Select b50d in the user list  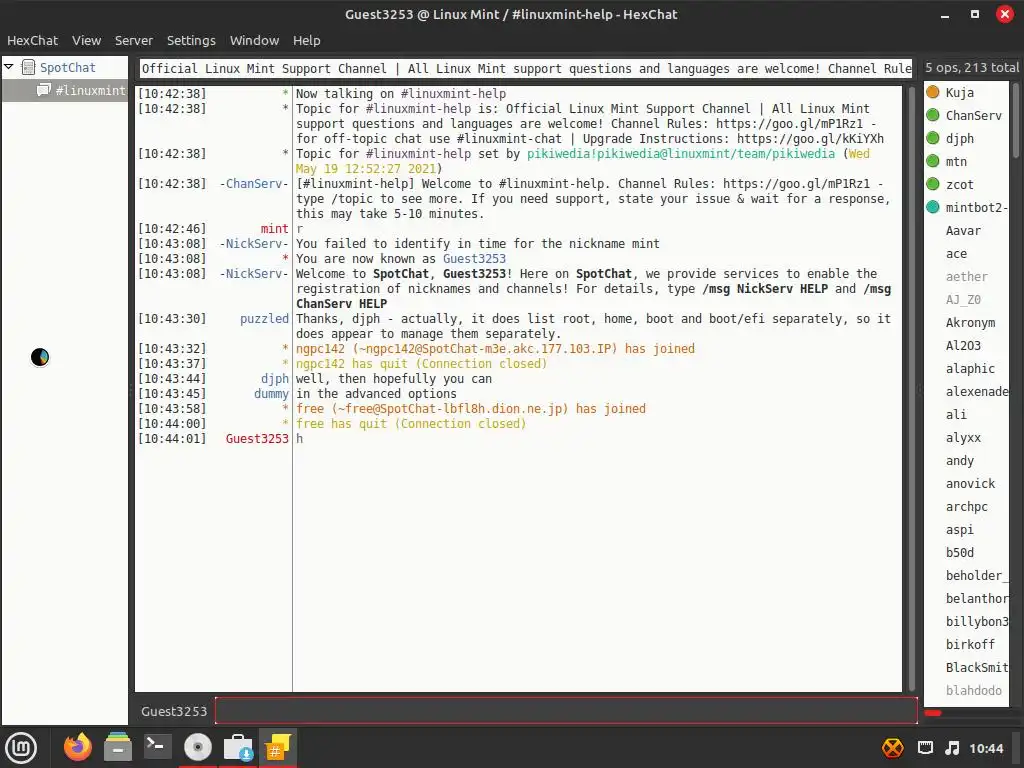click(x=959, y=552)
